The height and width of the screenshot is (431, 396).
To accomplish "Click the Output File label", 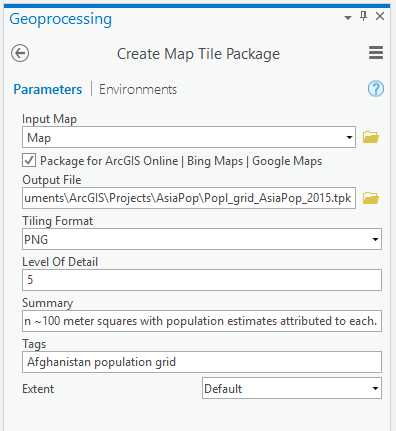I will click(52, 180).
